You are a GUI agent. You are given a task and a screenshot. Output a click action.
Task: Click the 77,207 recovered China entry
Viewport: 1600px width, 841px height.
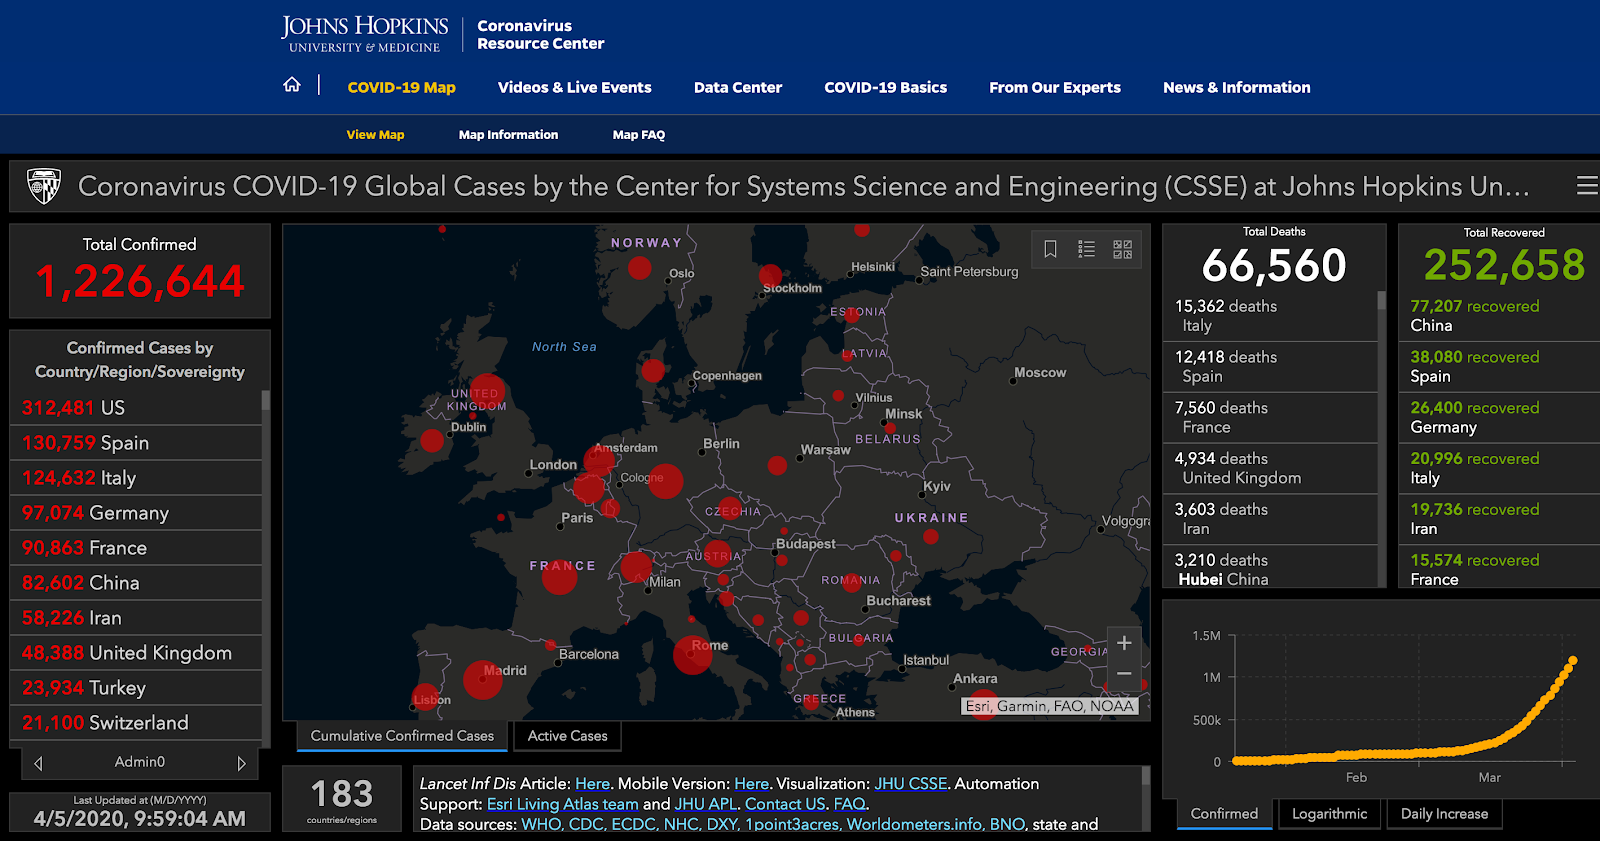(x=1499, y=316)
